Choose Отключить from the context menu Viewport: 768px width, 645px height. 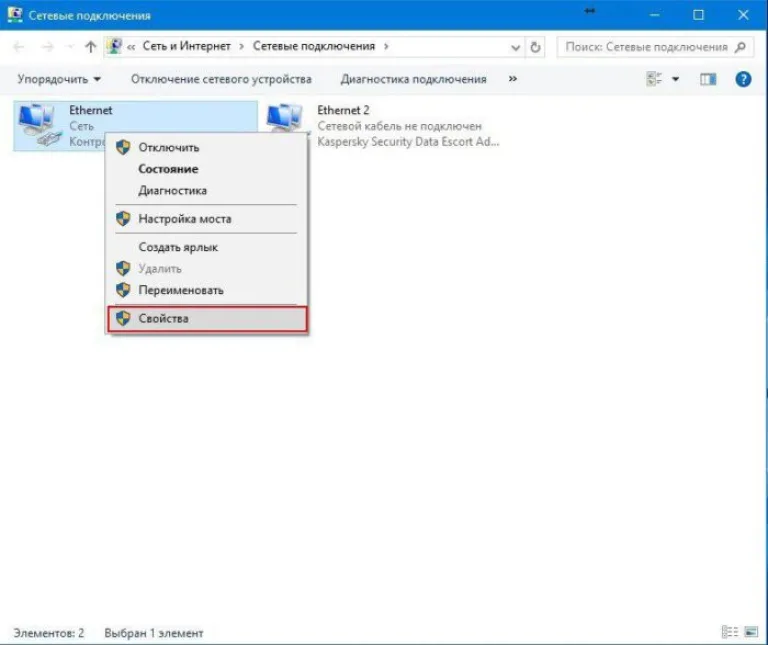click(206, 147)
